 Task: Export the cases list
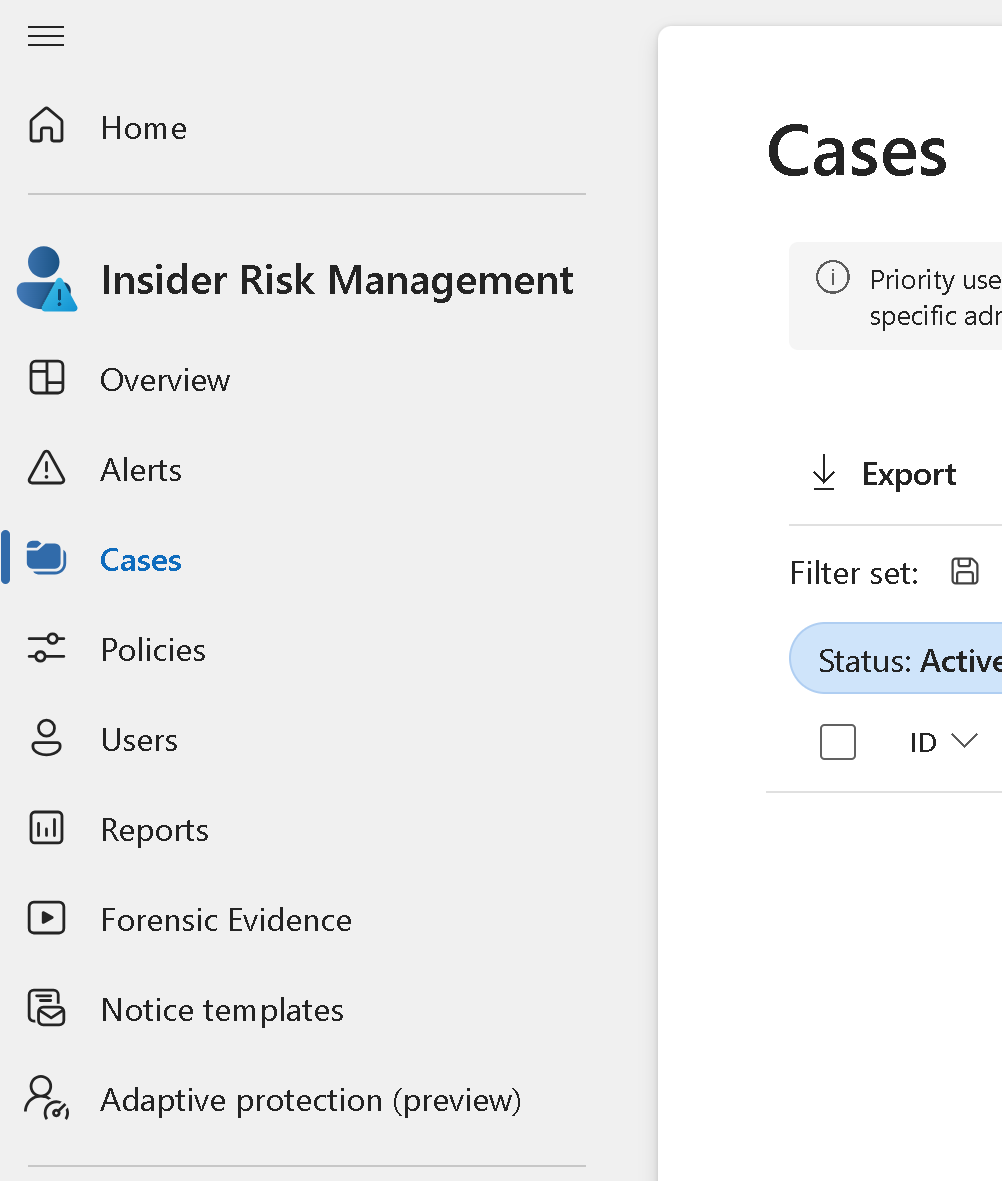coord(884,474)
